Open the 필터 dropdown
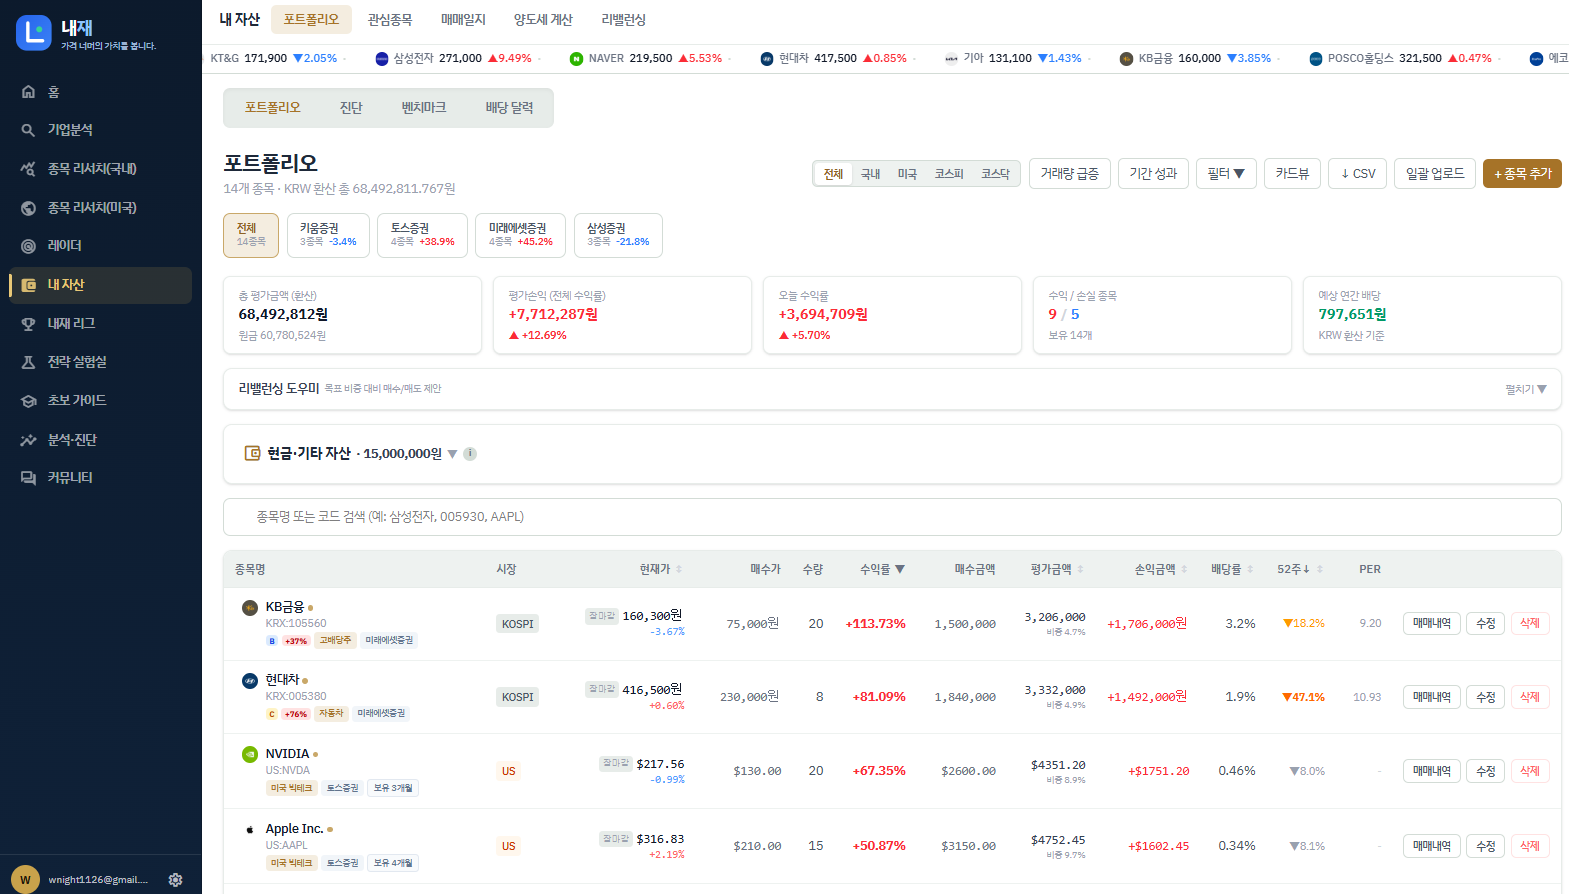Image resolution: width=1569 pixels, height=894 pixels. 1226,174
